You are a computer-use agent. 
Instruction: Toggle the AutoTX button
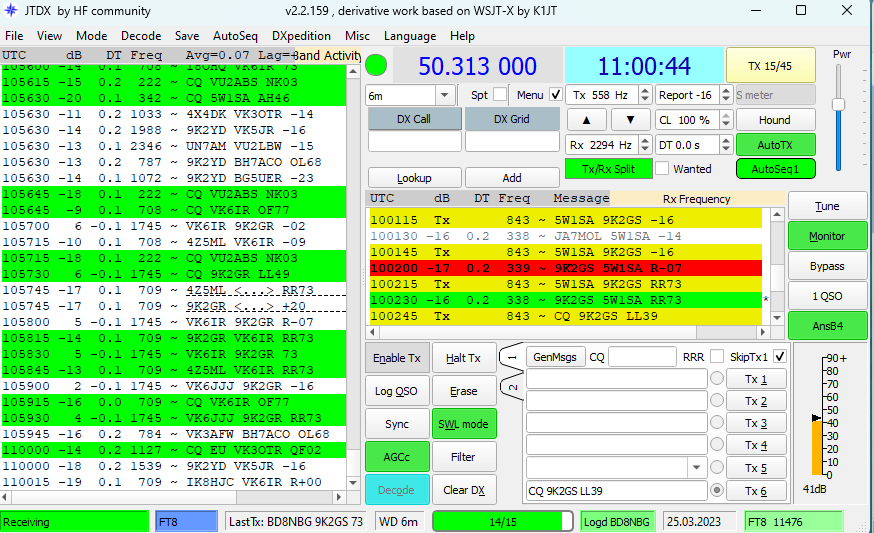[775, 145]
